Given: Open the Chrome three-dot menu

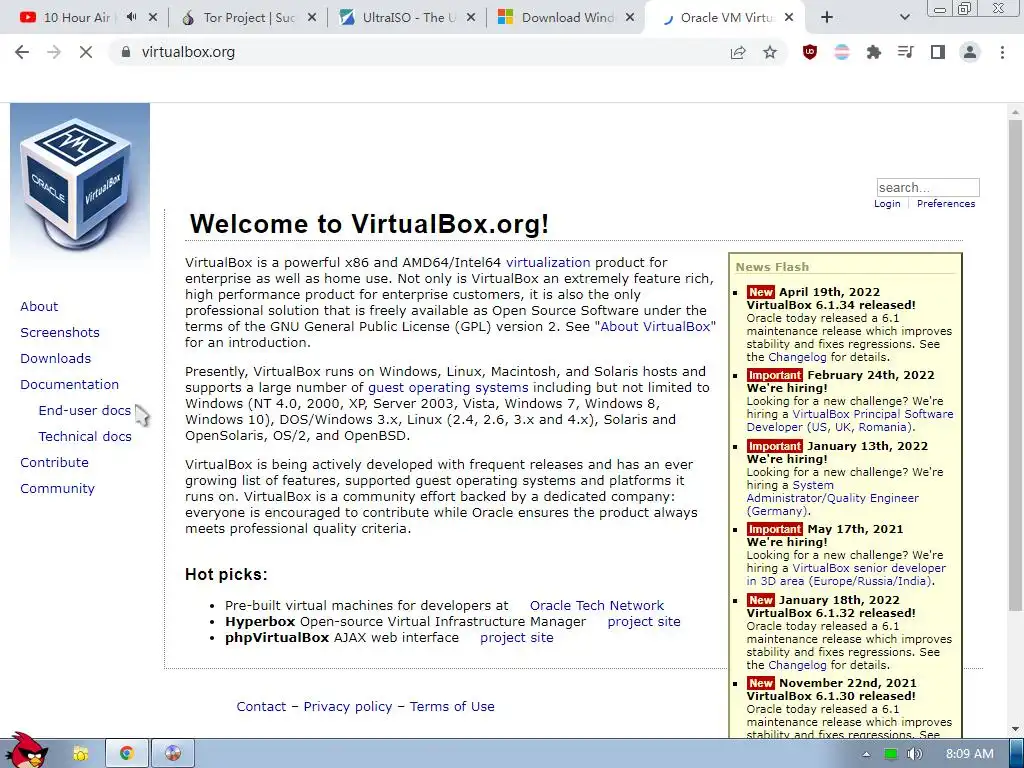Looking at the screenshot, I should [x=1002, y=52].
